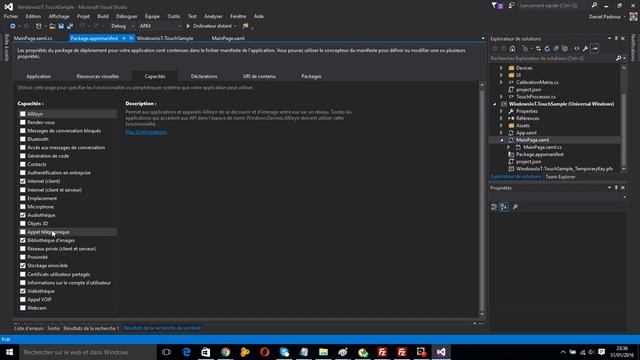Select Package.appxmanifest in Solution Explorer
Image resolution: width=640 pixels, height=360 pixels.
(x=540, y=154)
